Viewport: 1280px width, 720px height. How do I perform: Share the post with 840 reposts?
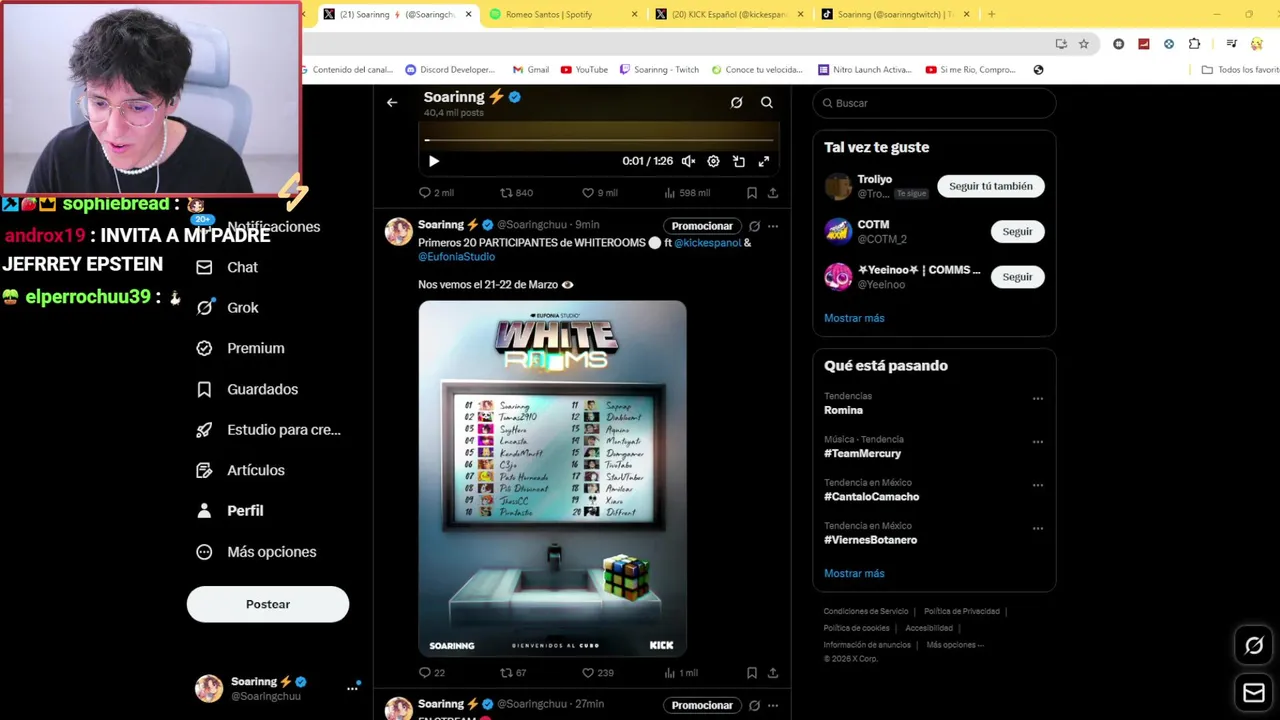(x=773, y=193)
